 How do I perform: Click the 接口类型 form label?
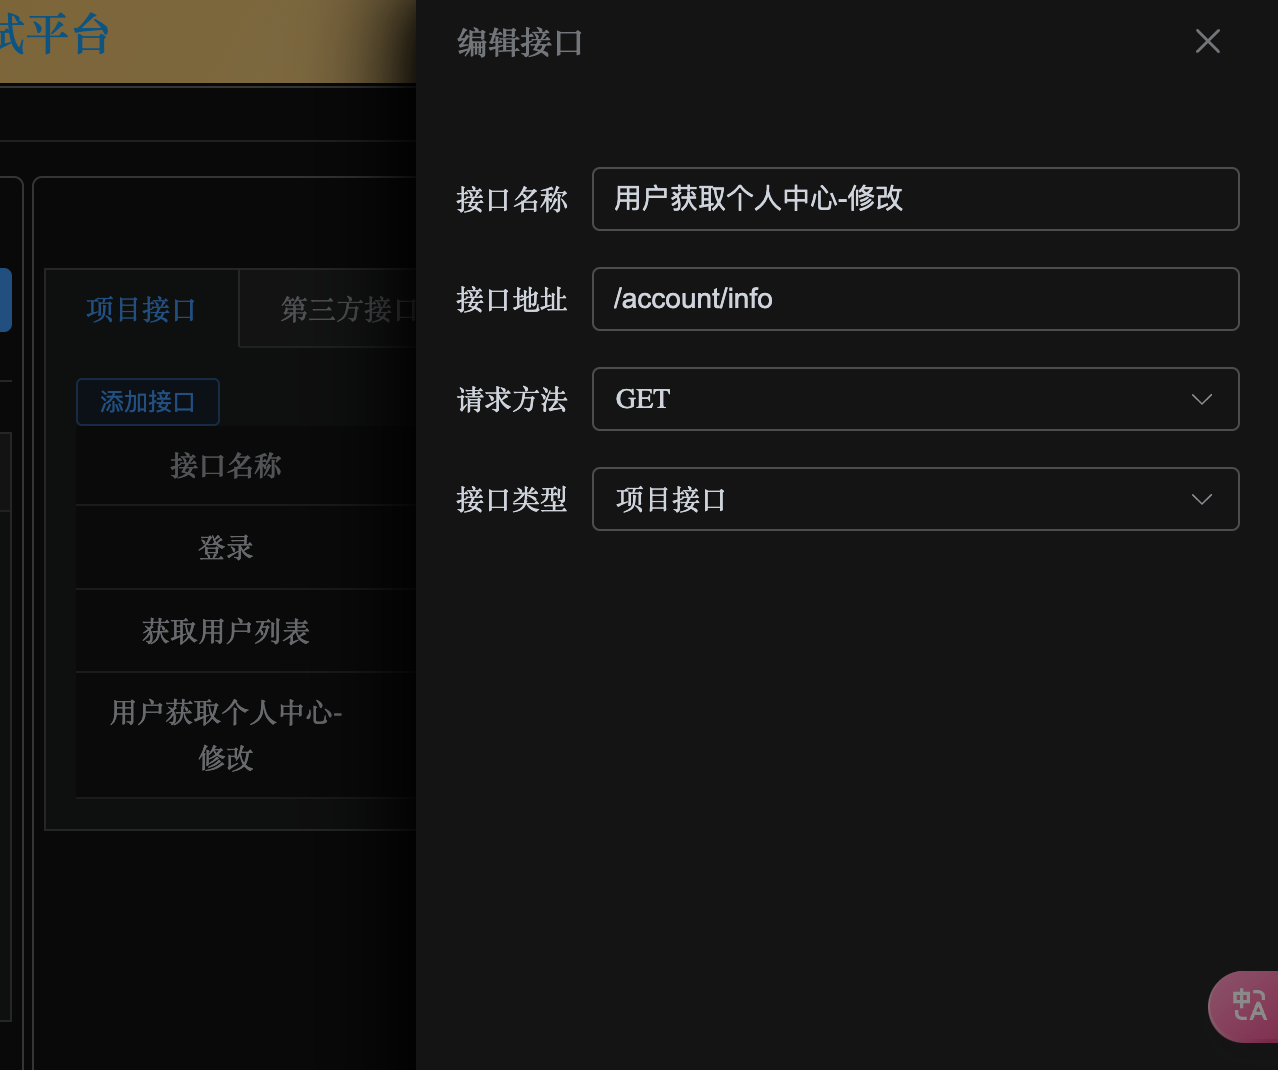pyautogui.click(x=512, y=499)
